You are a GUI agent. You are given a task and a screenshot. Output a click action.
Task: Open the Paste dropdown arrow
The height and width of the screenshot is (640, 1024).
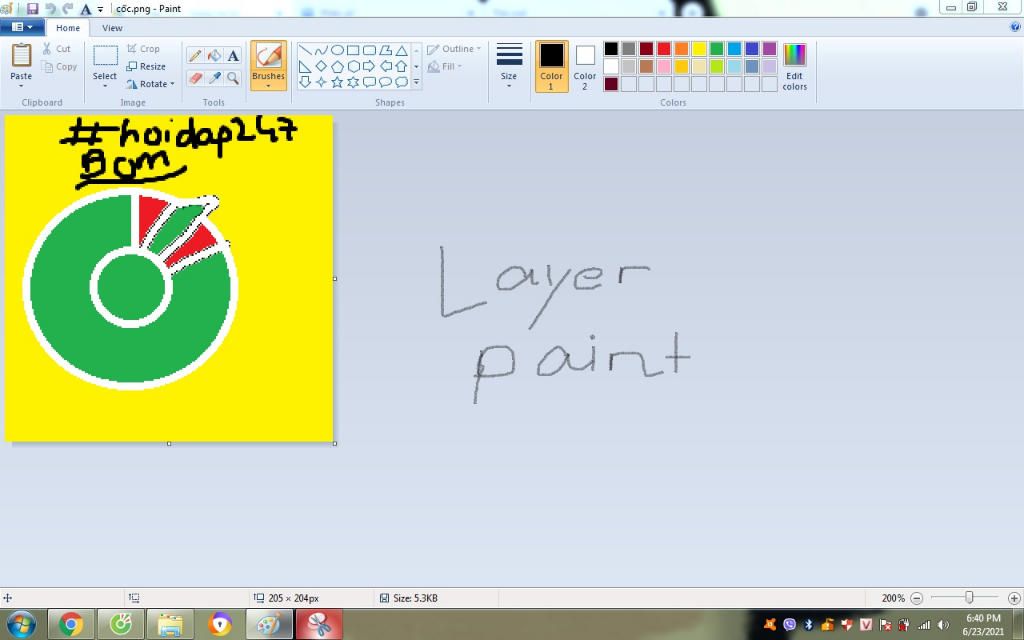(21, 86)
